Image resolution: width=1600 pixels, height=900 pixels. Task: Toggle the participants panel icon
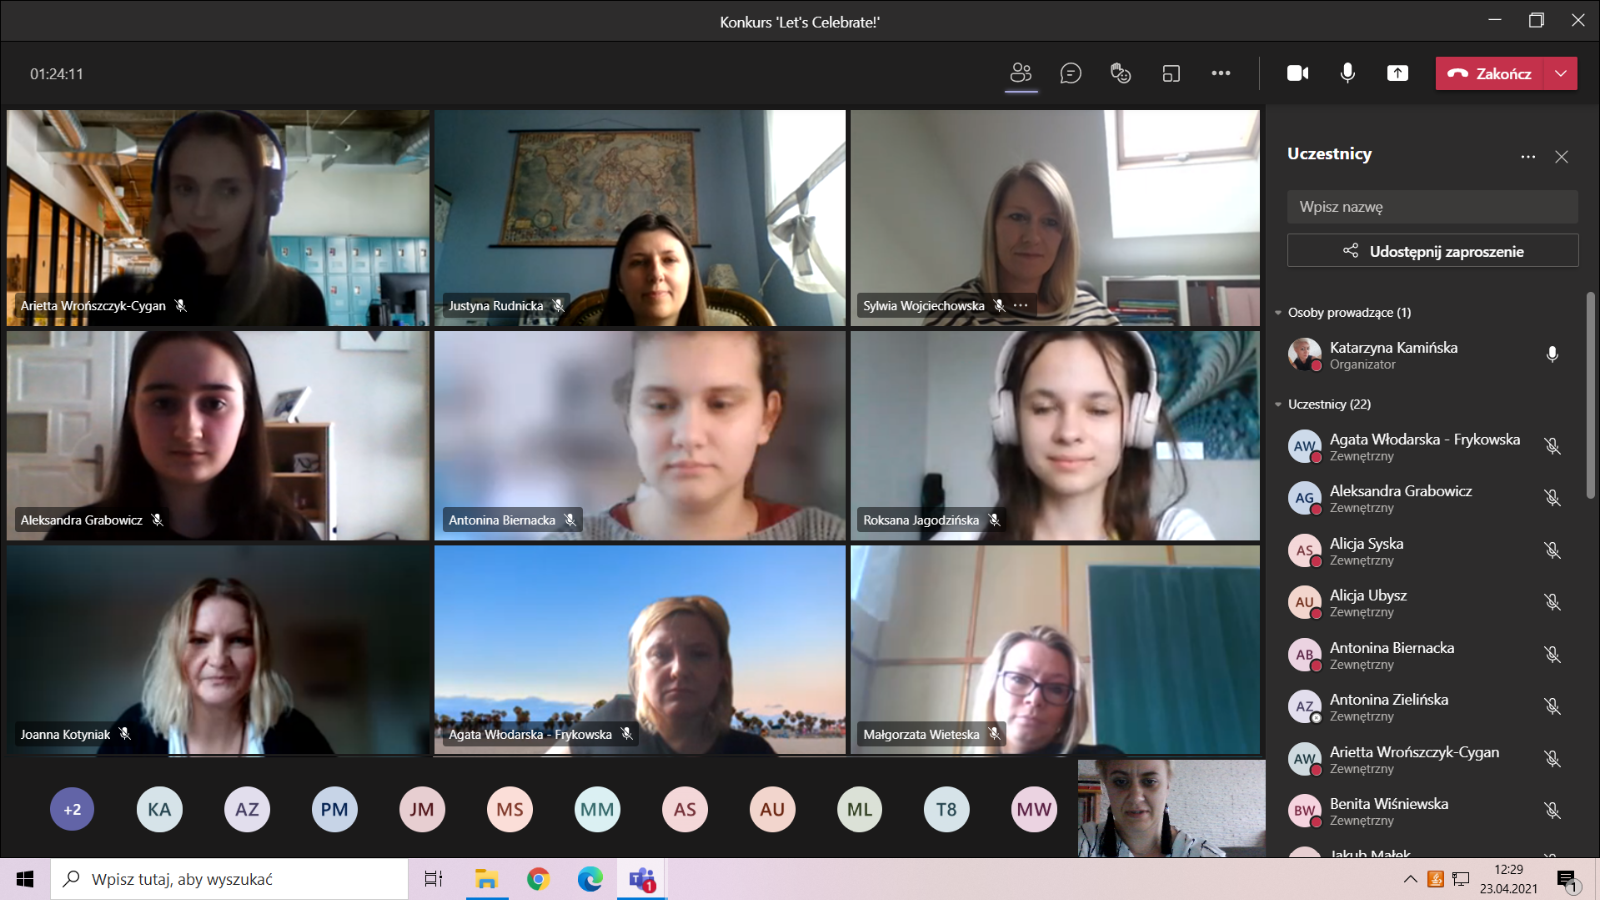[x=1021, y=73]
